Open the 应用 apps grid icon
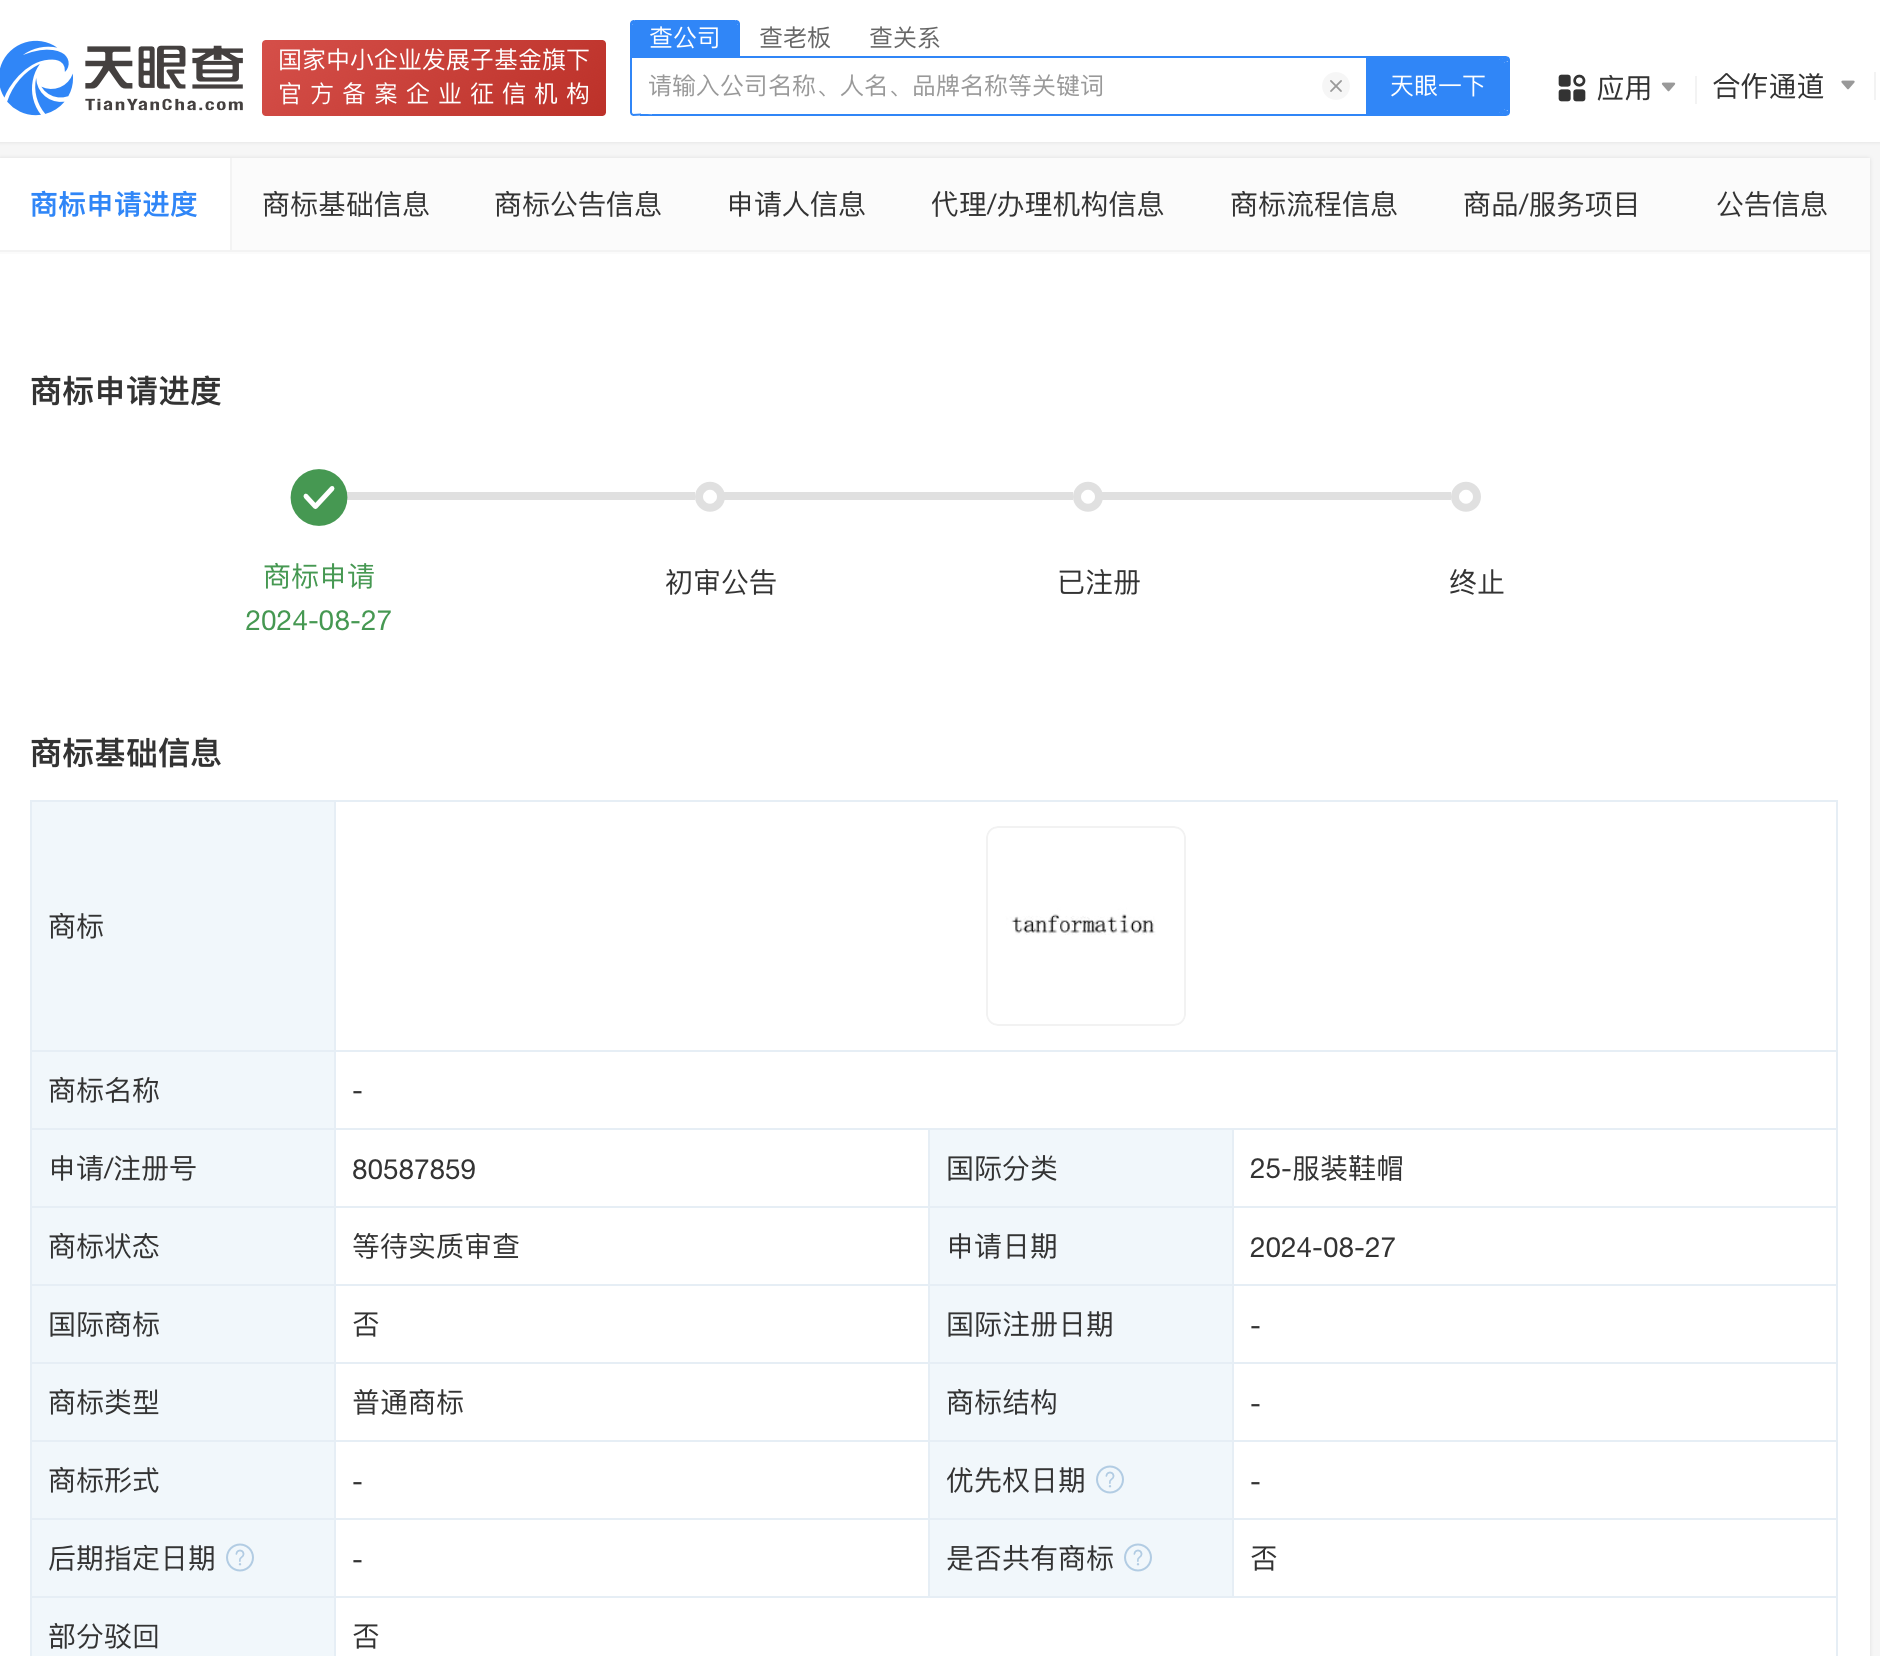Image resolution: width=1880 pixels, height=1656 pixels. point(1571,87)
